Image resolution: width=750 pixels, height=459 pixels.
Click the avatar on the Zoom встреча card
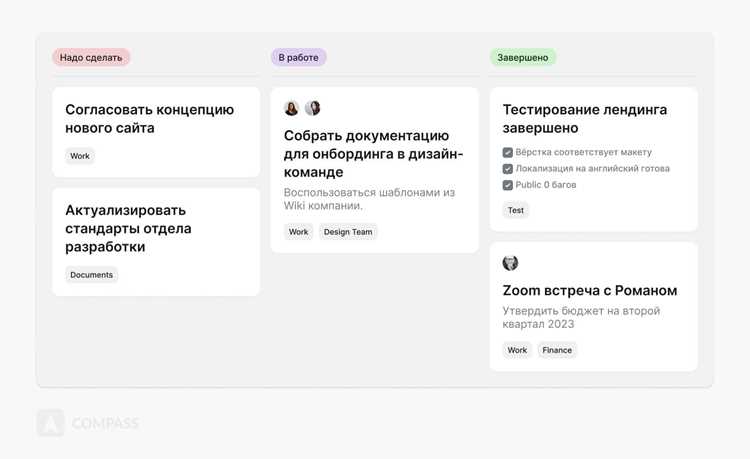pyautogui.click(x=510, y=263)
